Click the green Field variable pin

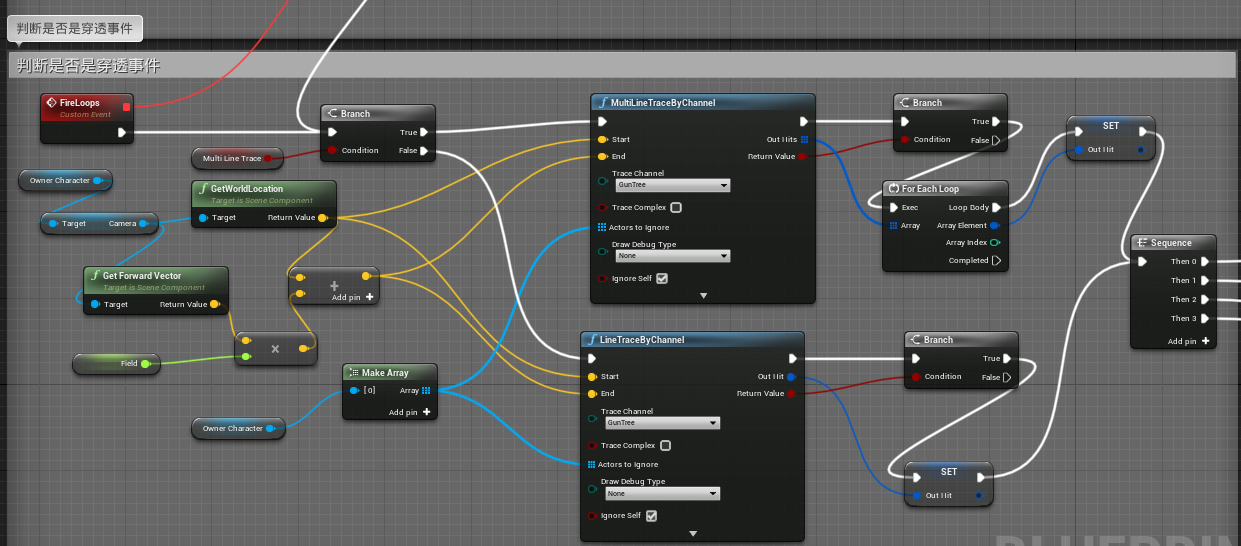[x=146, y=364]
